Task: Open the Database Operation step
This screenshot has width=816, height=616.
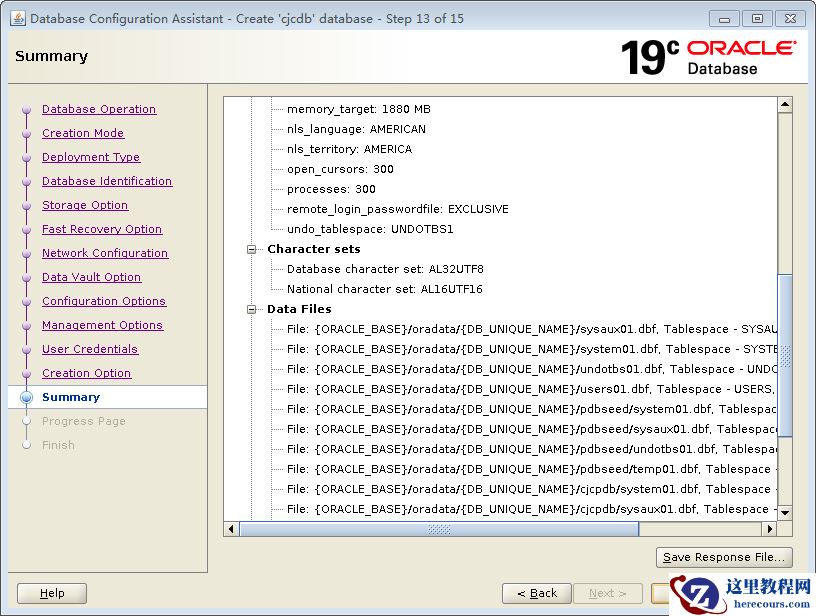Action: [x=99, y=109]
